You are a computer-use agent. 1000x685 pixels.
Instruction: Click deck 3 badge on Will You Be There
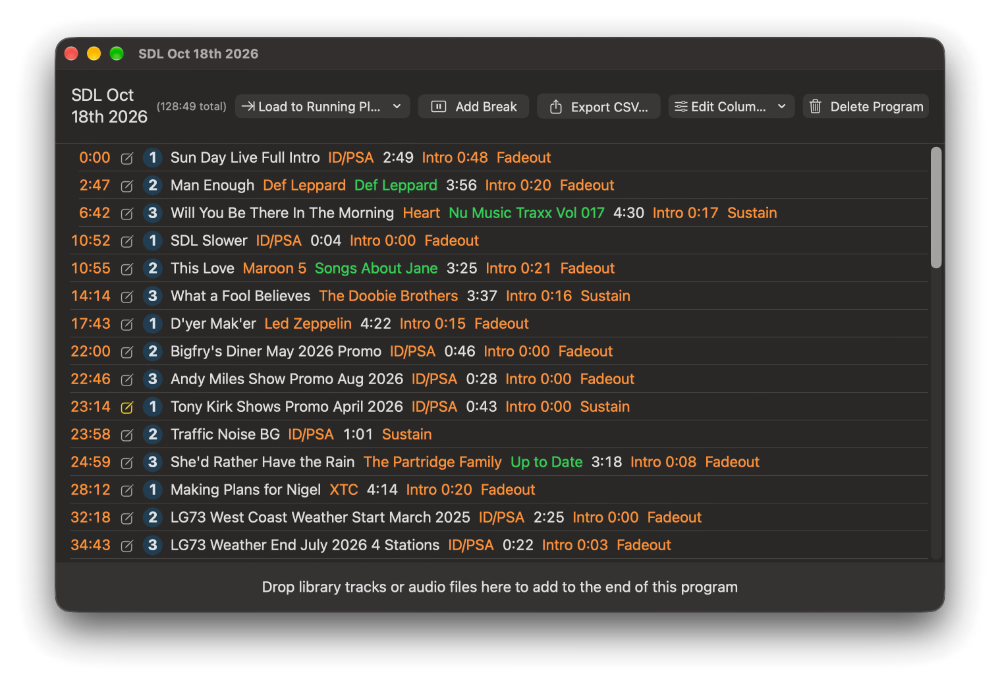(152, 213)
